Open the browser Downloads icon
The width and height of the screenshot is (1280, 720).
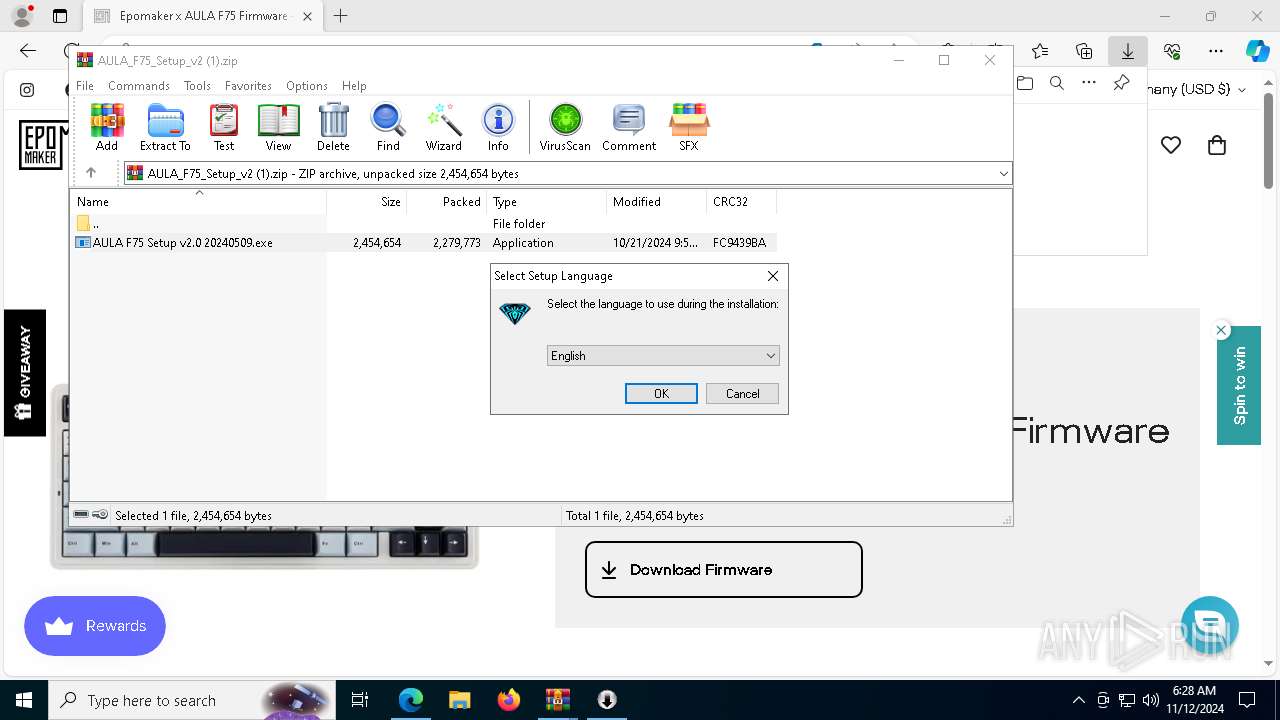click(1128, 51)
